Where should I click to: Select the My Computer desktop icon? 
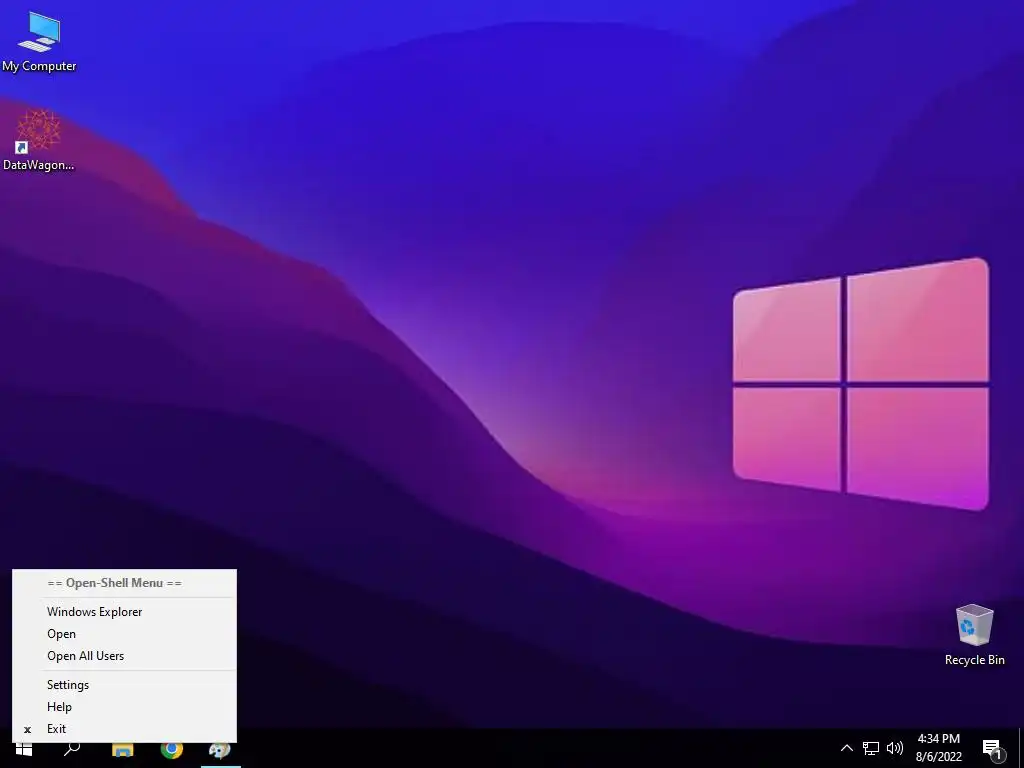[39, 41]
